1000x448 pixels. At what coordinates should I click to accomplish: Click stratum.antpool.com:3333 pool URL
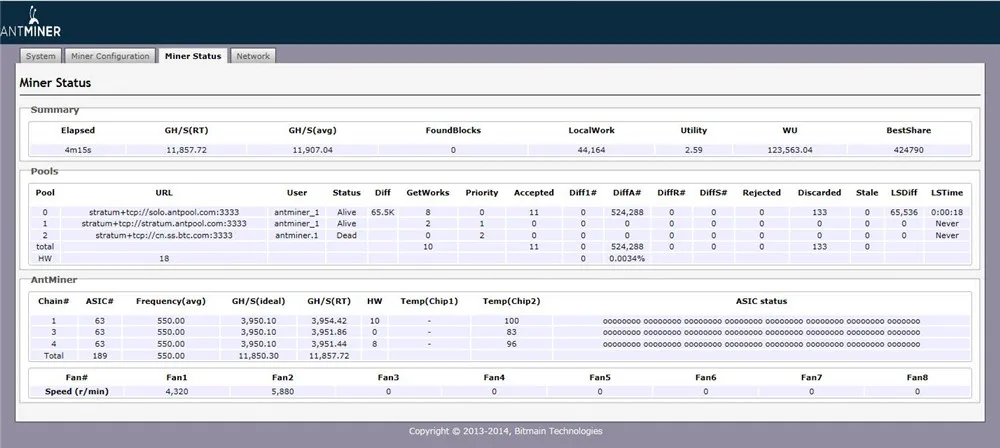[x=164, y=223]
